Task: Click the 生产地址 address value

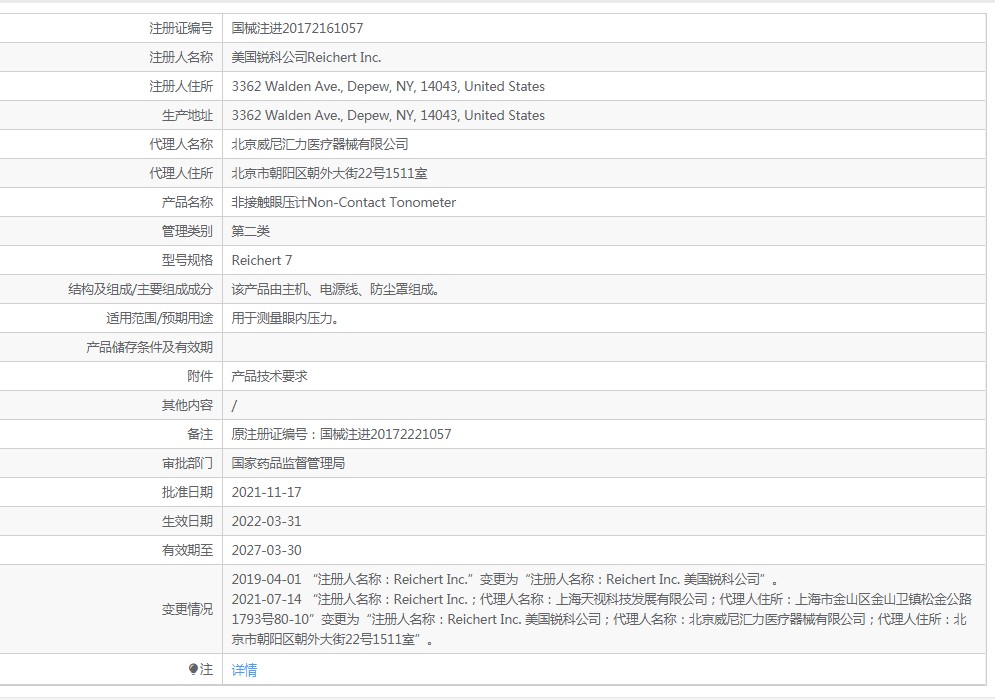Action: 388,116
